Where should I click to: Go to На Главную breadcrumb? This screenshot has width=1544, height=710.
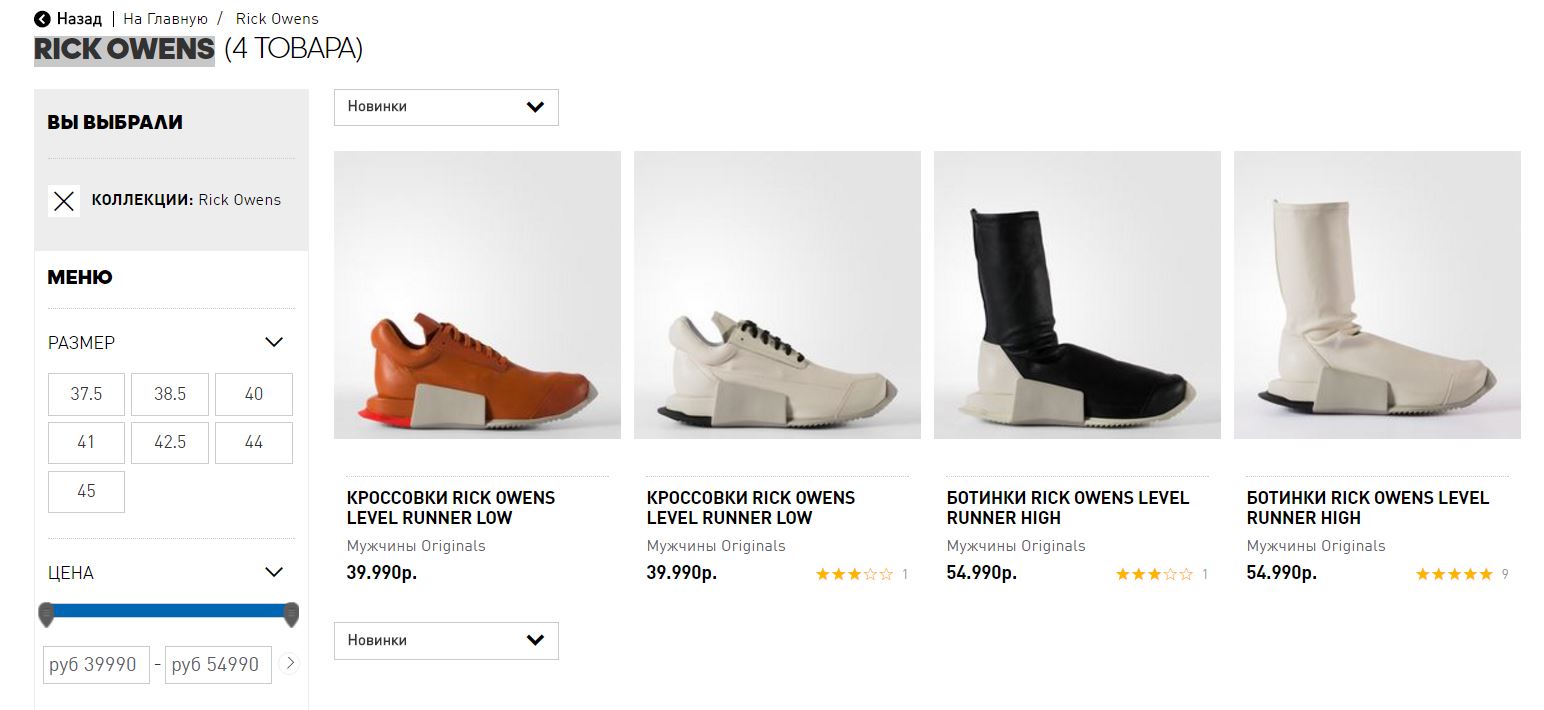pyautogui.click(x=166, y=19)
